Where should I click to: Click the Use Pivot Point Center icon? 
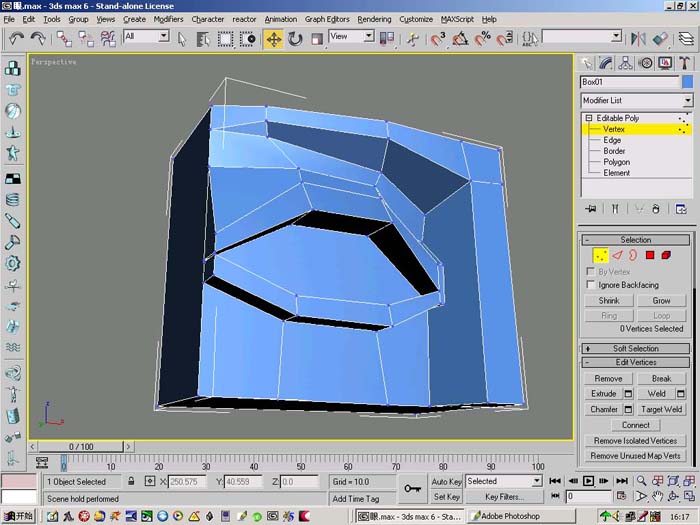click(x=387, y=39)
